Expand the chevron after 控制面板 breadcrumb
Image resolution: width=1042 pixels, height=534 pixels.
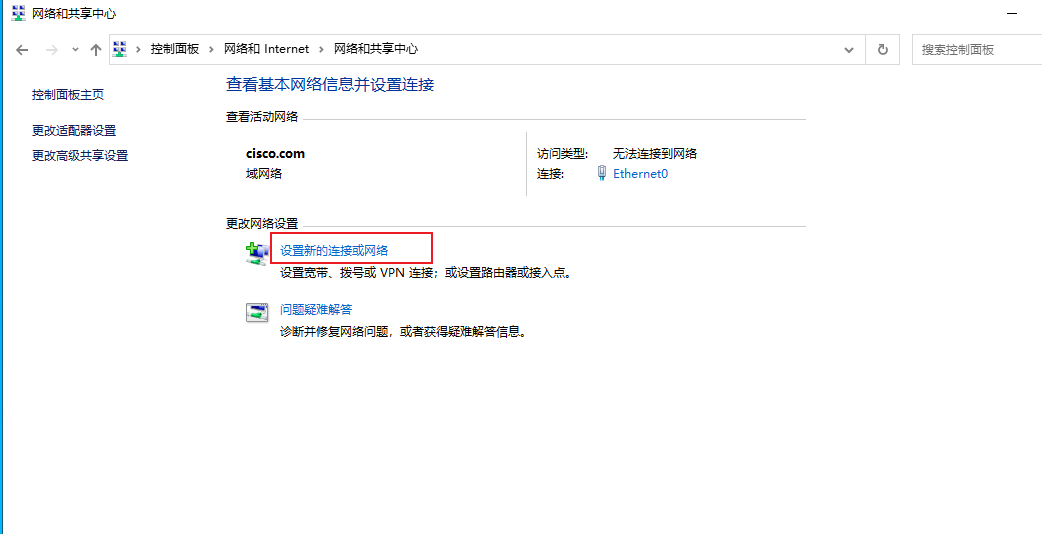point(211,49)
